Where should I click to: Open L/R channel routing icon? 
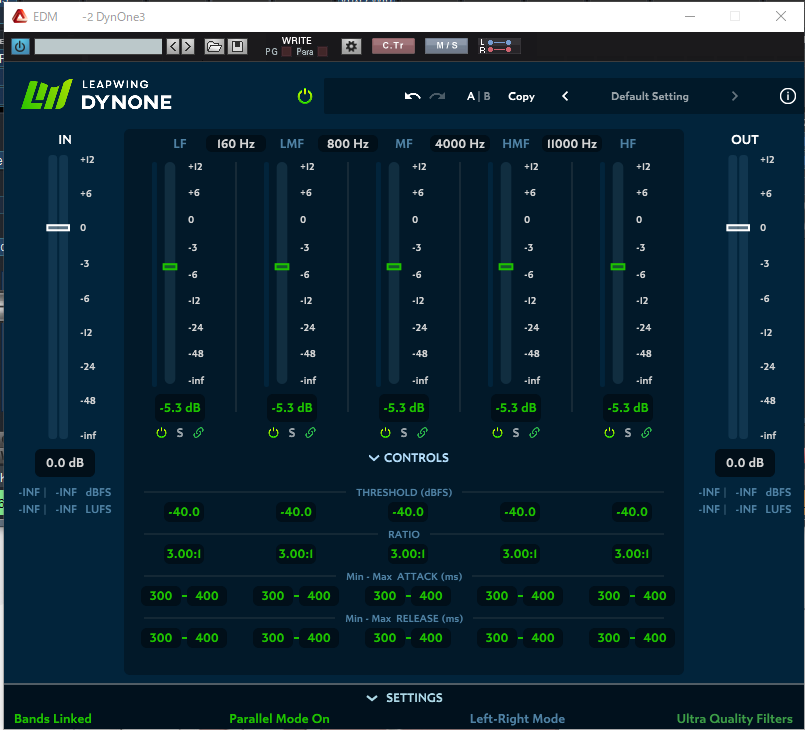499,46
